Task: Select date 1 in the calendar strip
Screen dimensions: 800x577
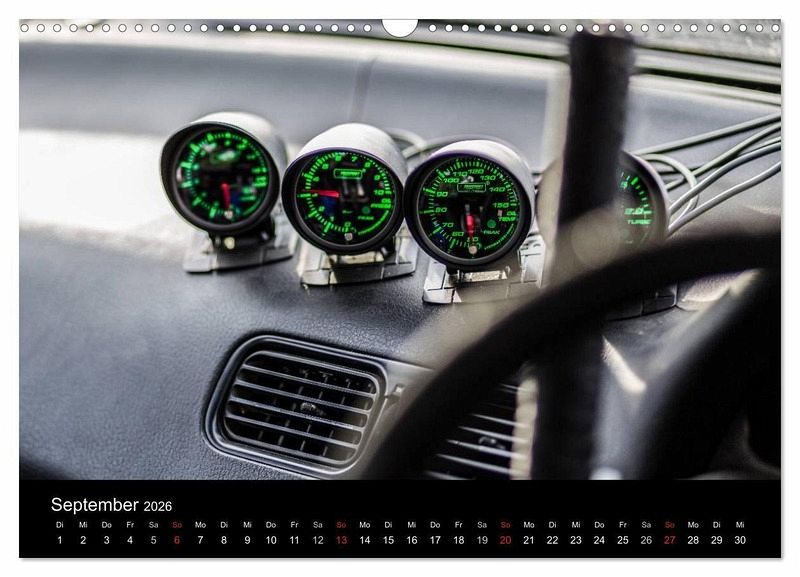Action: 60,540
